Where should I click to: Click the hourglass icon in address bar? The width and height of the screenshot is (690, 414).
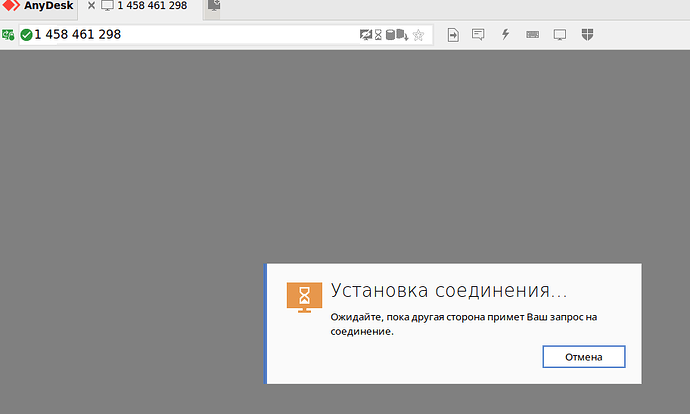click(378, 35)
